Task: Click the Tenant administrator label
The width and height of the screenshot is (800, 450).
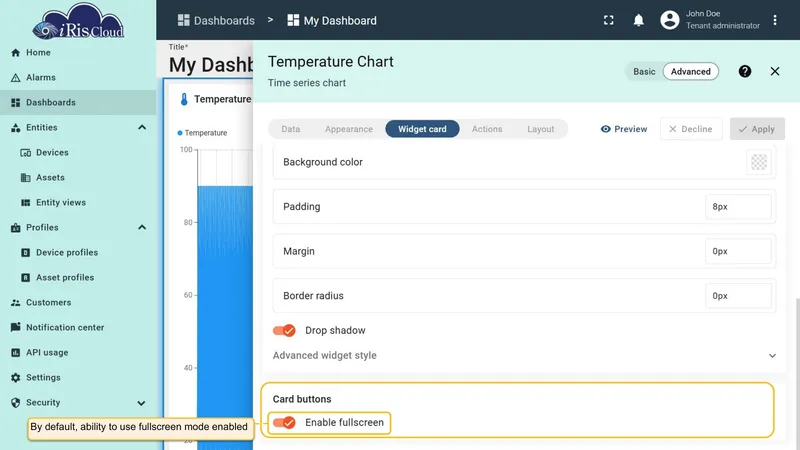Action: pyautogui.click(x=722, y=26)
